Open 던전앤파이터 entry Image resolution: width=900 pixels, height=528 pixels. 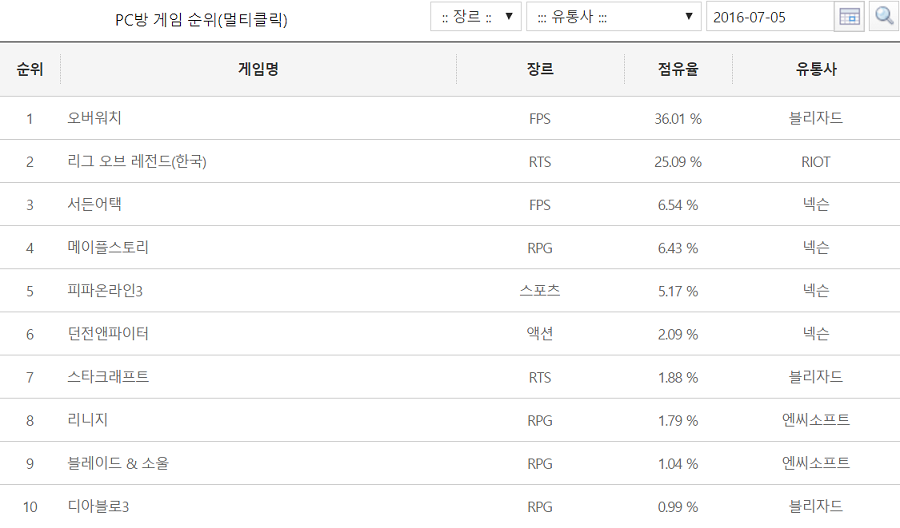(108, 334)
